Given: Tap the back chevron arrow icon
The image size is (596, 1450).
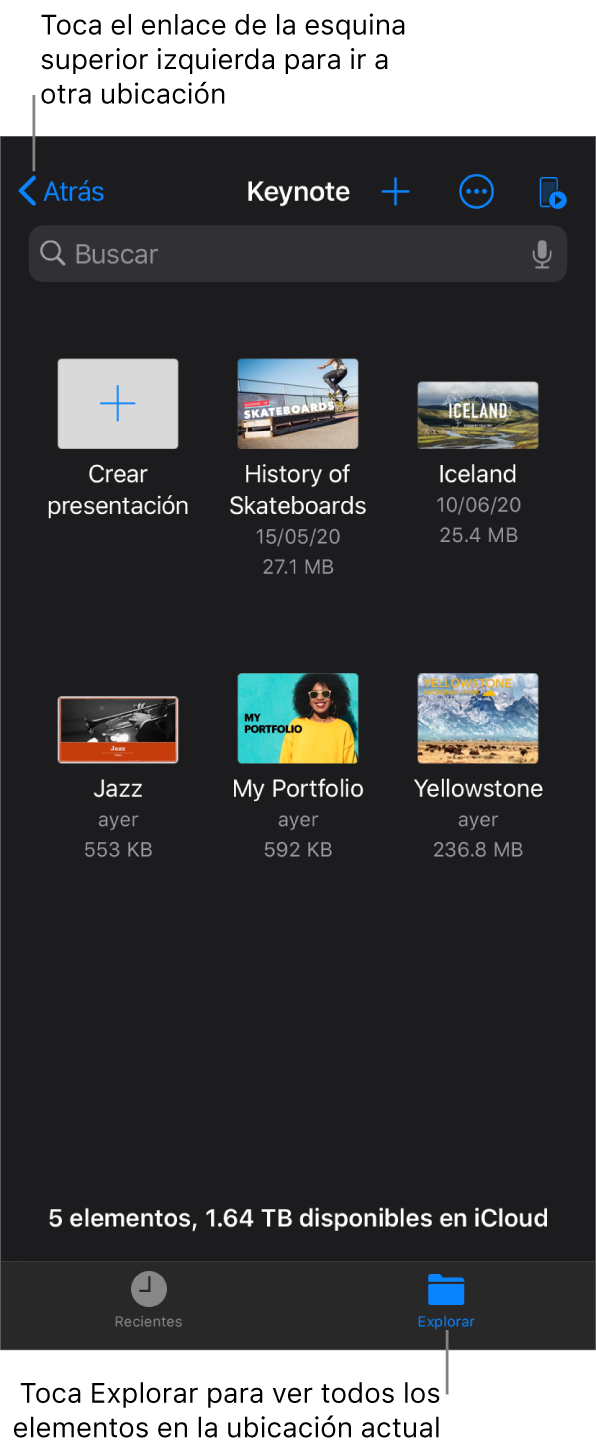Looking at the screenshot, I should pos(27,191).
